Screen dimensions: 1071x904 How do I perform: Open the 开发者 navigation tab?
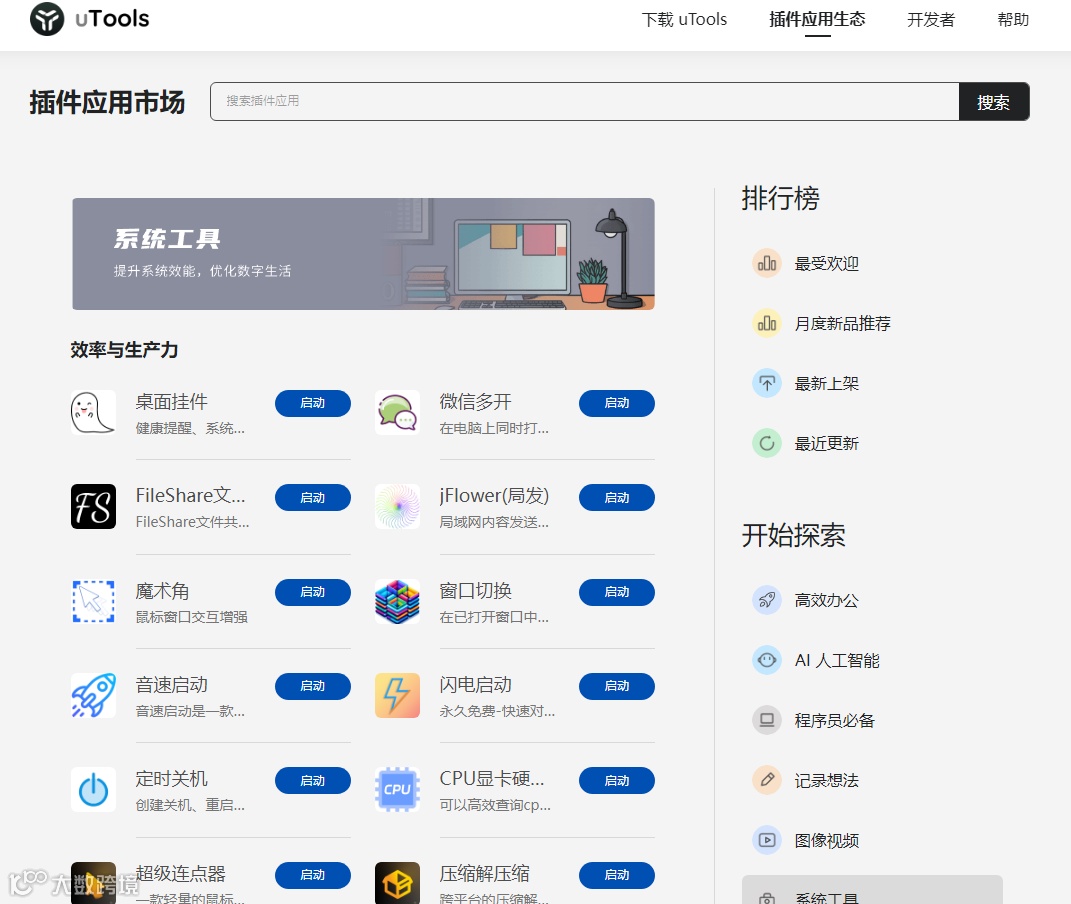[931, 20]
